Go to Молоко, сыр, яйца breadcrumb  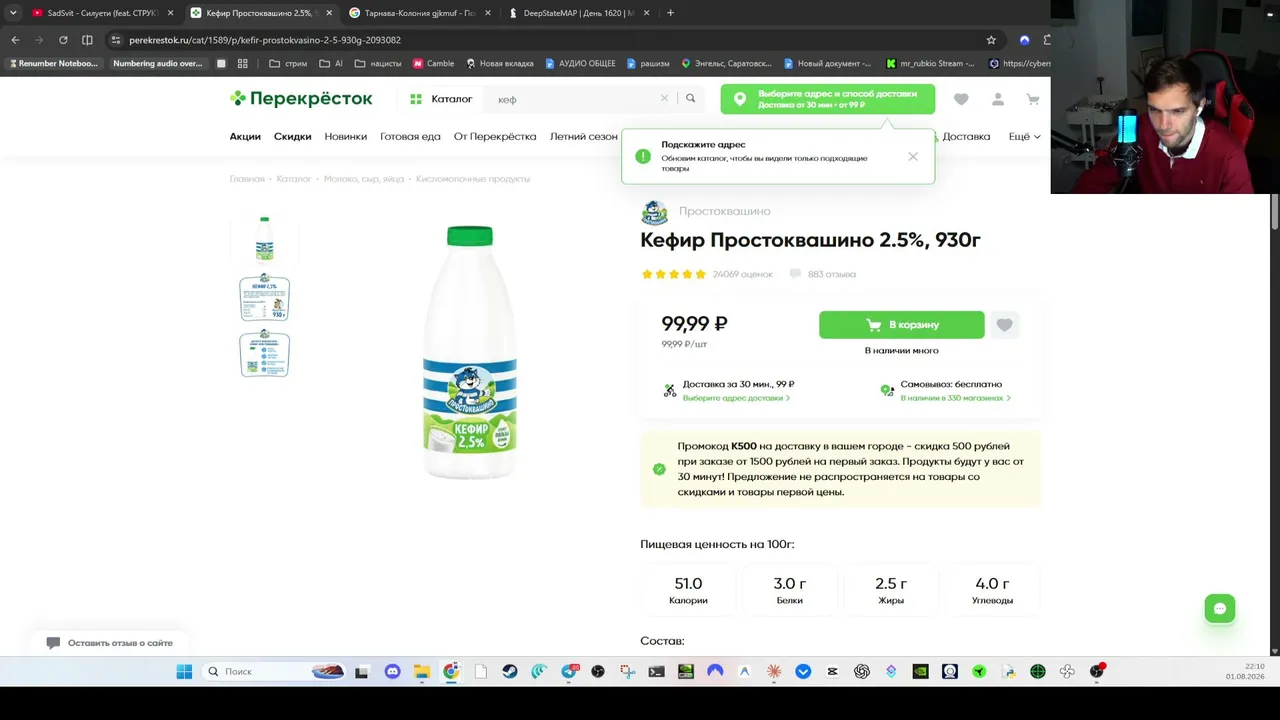[364, 179]
